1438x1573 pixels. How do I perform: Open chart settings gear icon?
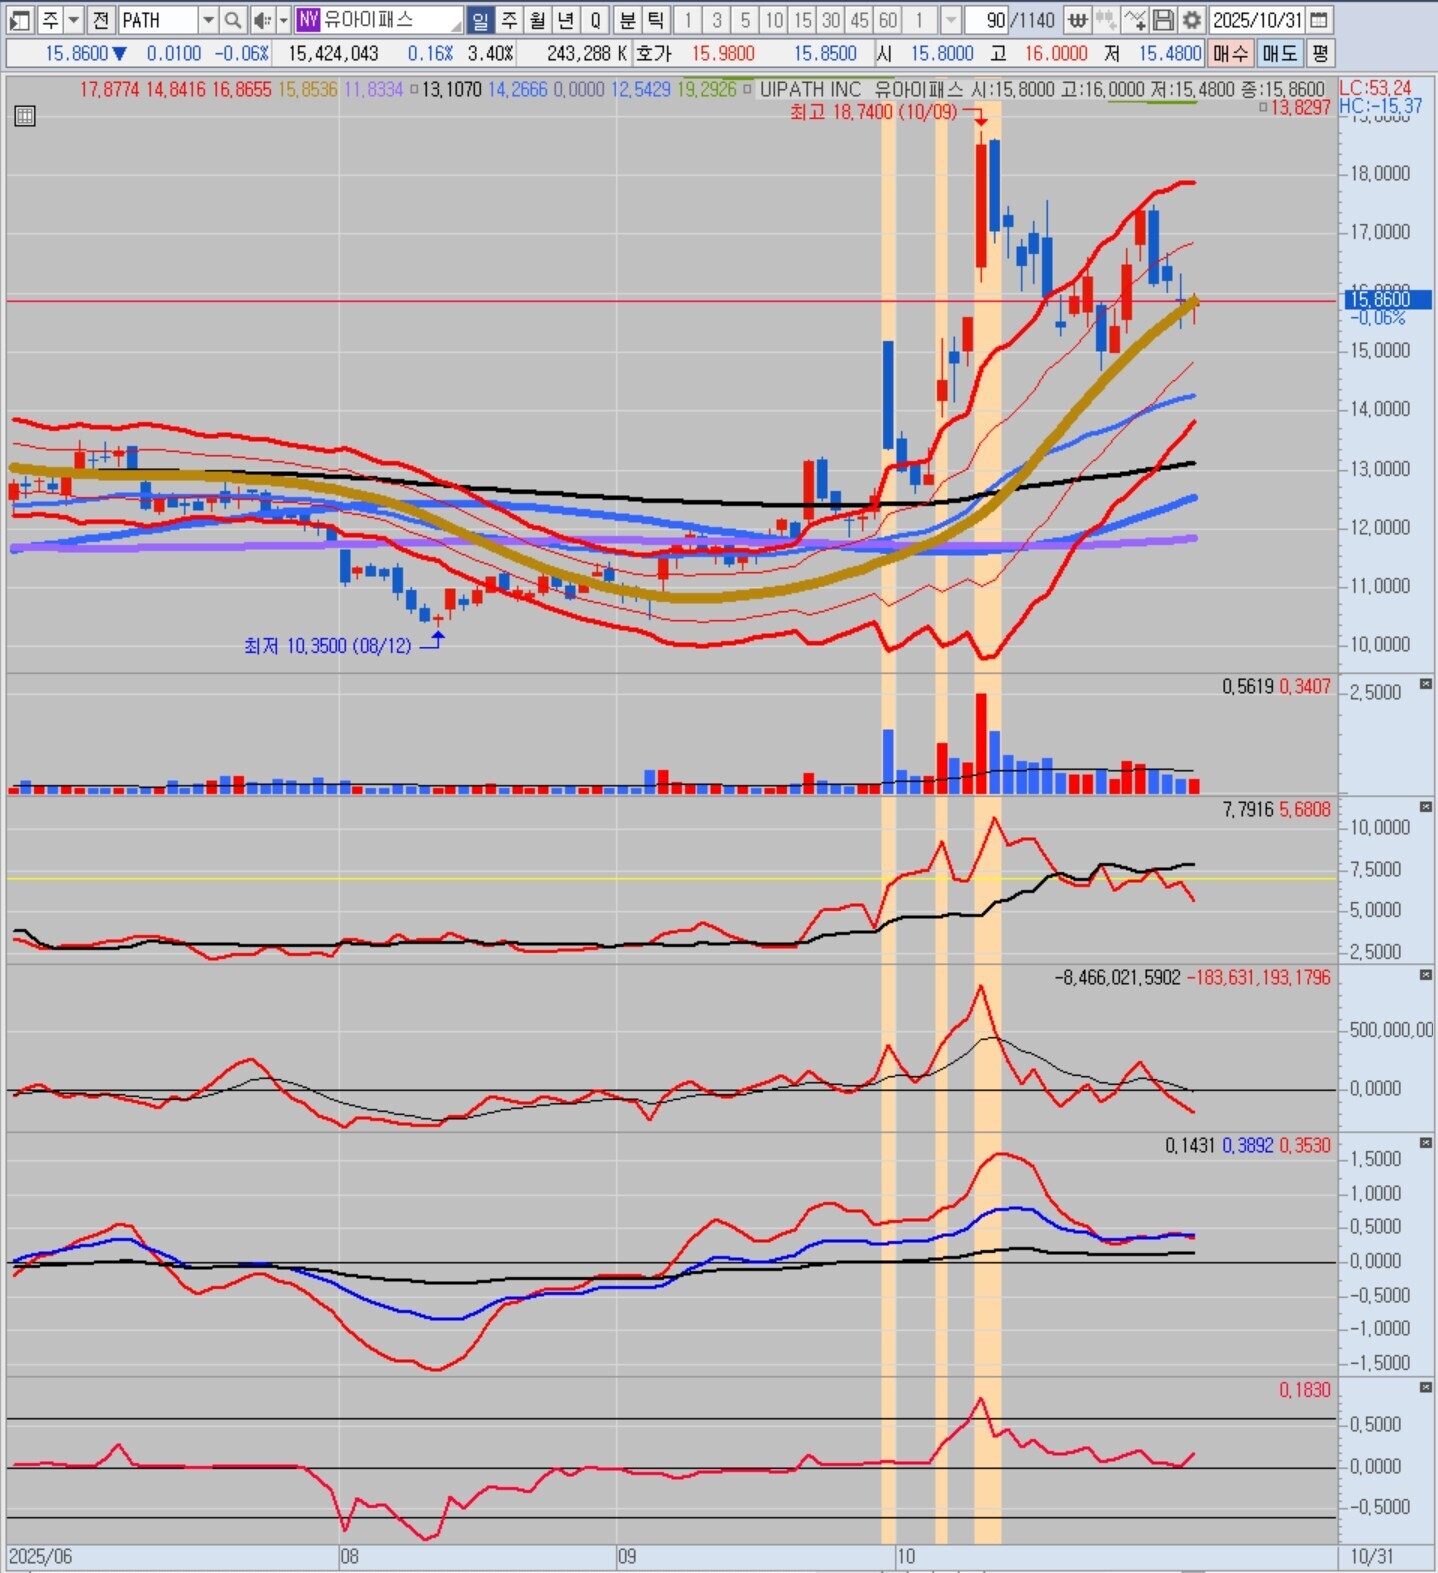tap(1192, 20)
